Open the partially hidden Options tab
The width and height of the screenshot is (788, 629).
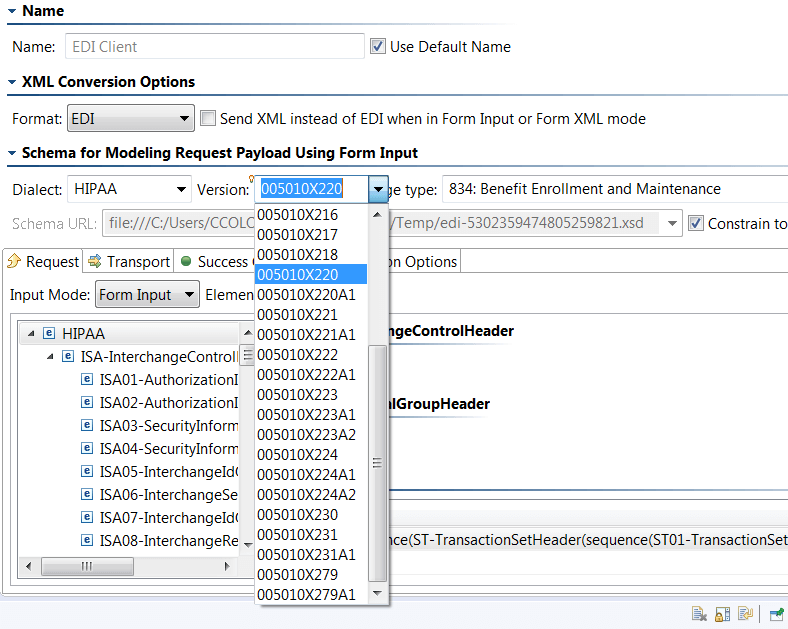click(x=424, y=261)
